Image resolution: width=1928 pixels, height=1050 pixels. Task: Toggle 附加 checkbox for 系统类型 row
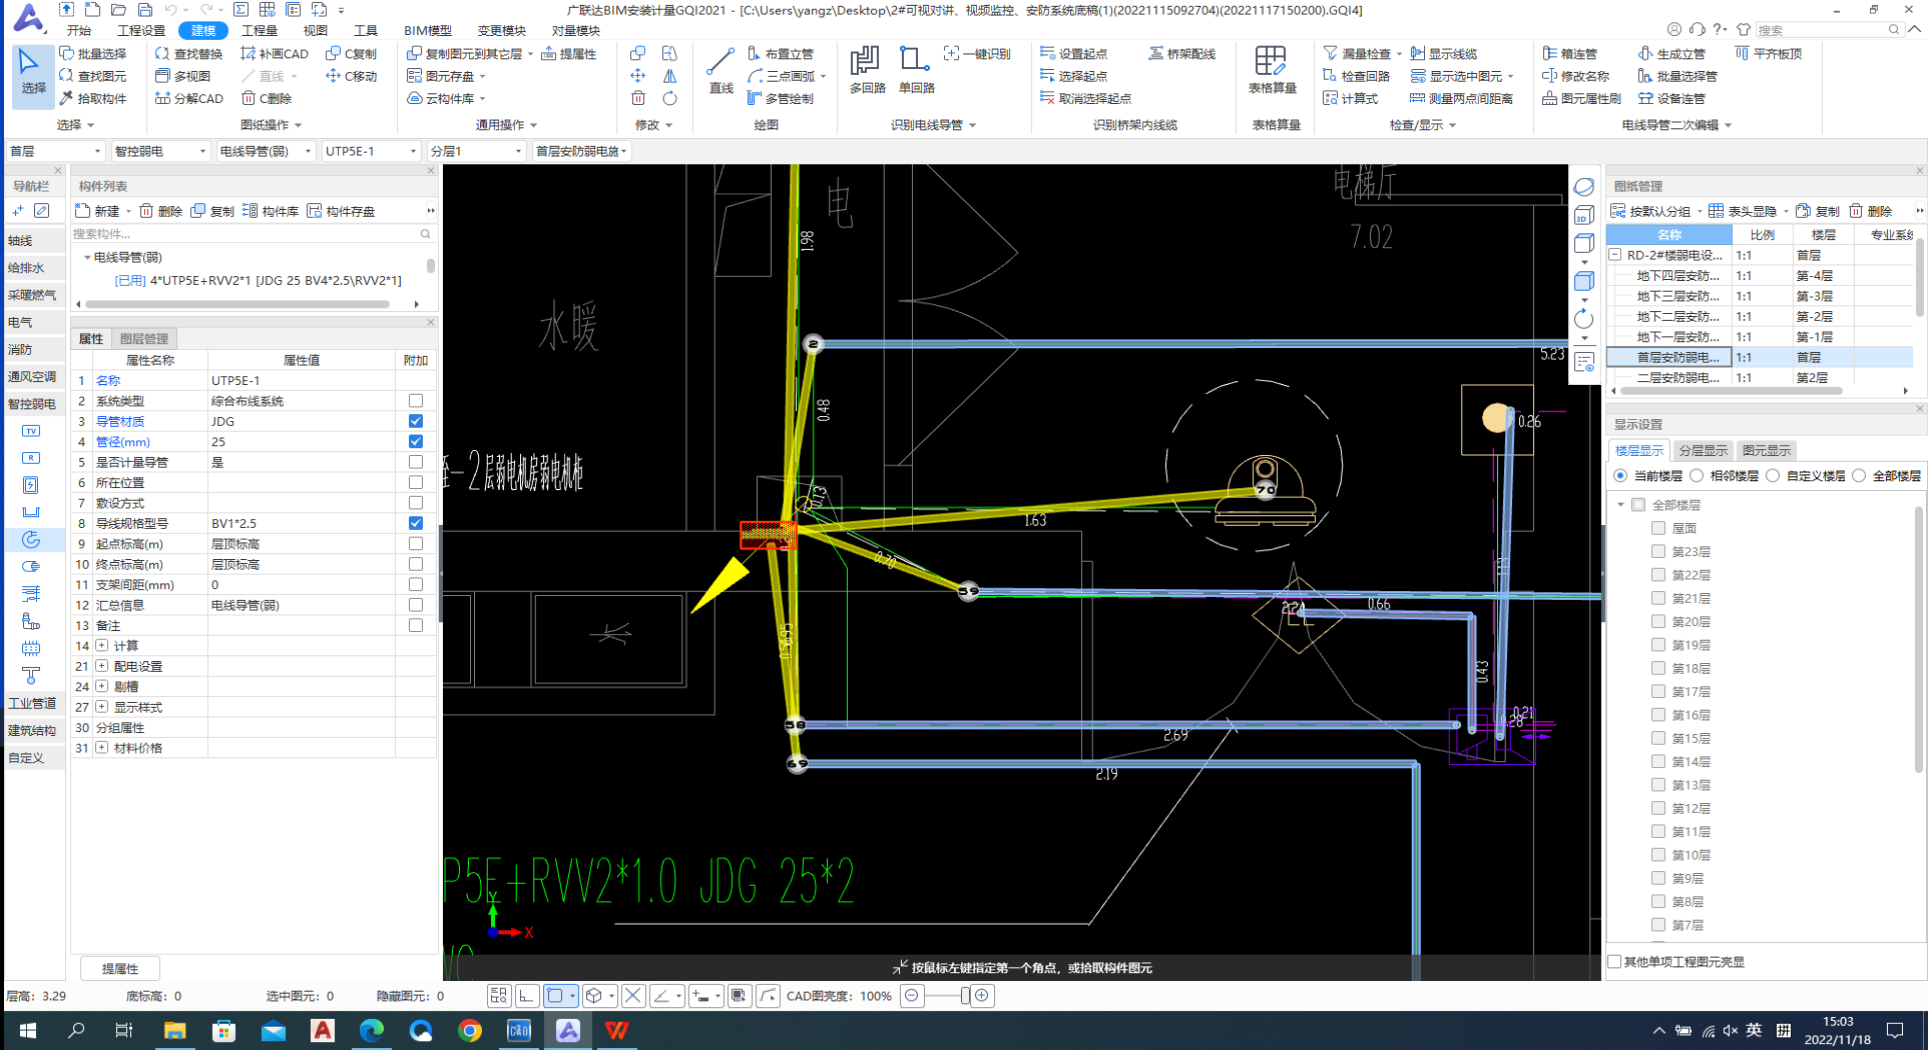(x=416, y=401)
